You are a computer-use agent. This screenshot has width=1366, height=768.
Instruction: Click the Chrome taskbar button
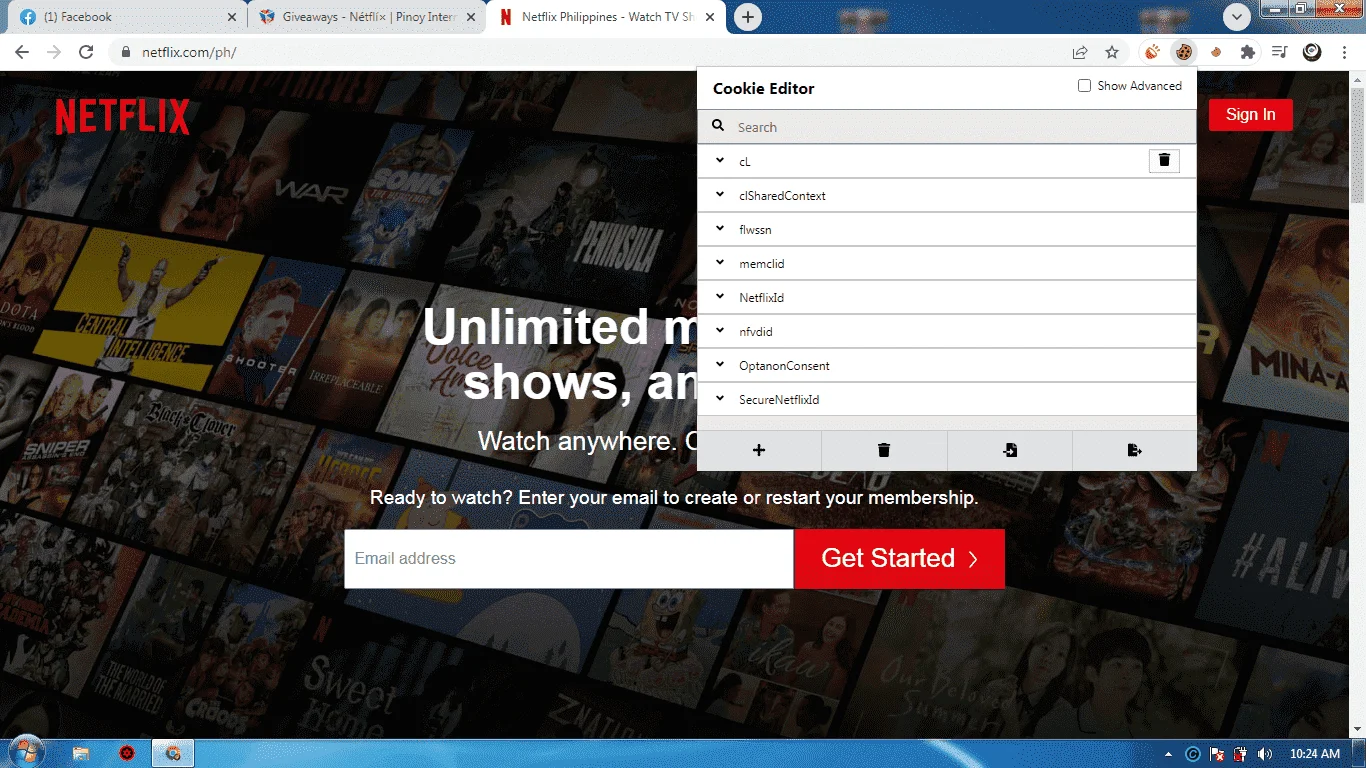[173, 753]
